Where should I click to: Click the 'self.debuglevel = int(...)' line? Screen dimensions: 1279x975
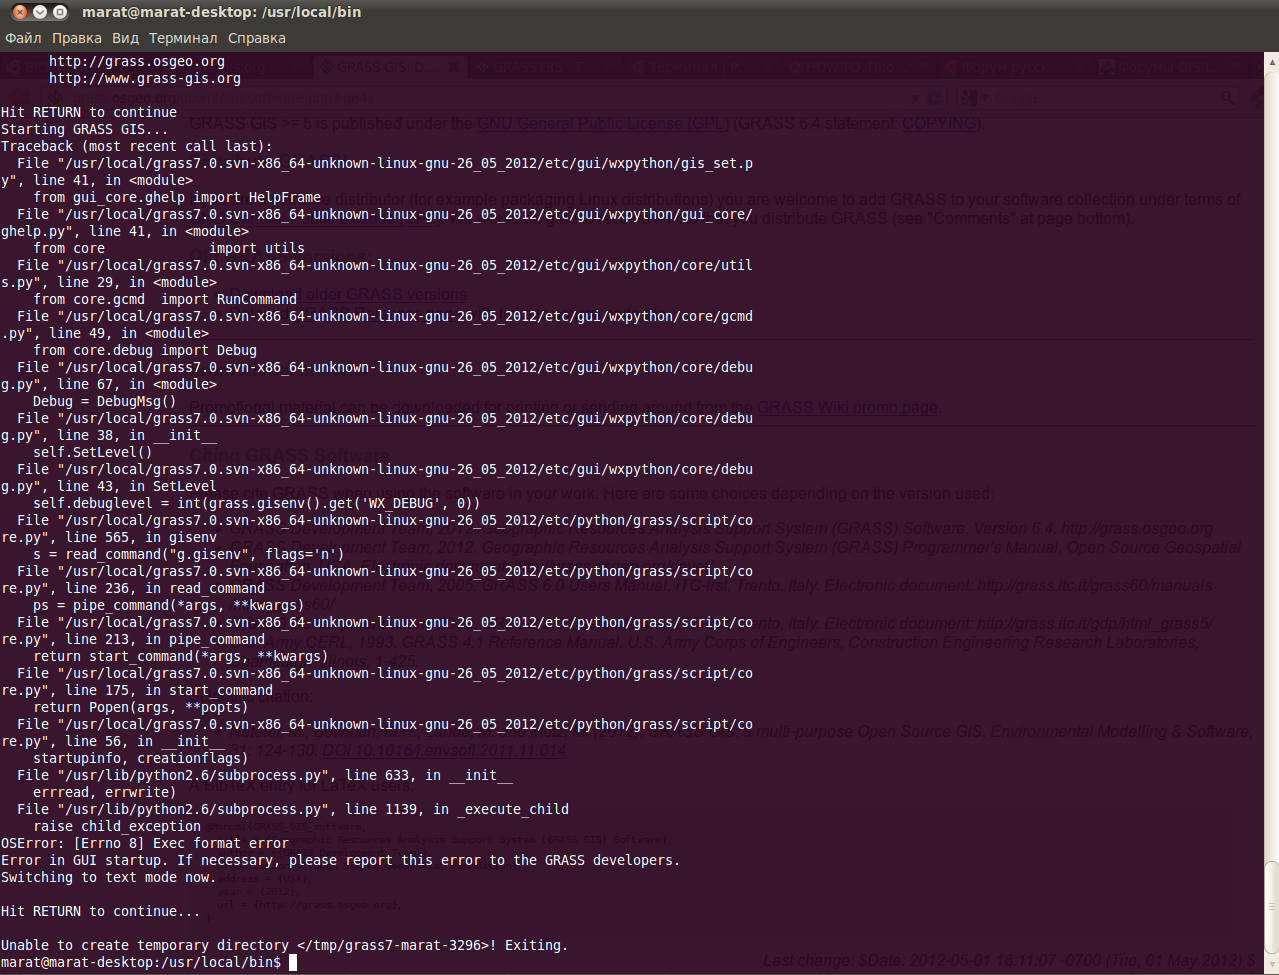257,503
